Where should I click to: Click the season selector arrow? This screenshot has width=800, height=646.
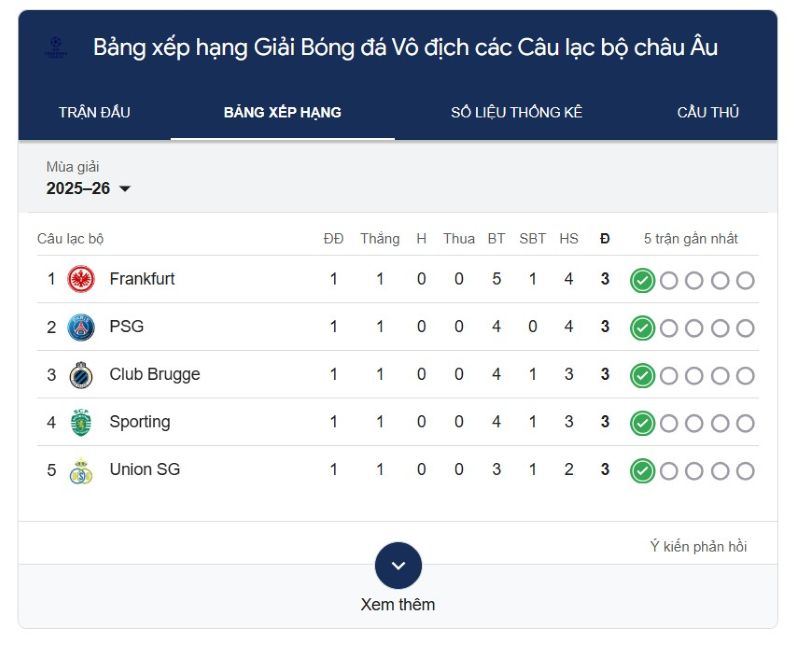click(125, 188)
